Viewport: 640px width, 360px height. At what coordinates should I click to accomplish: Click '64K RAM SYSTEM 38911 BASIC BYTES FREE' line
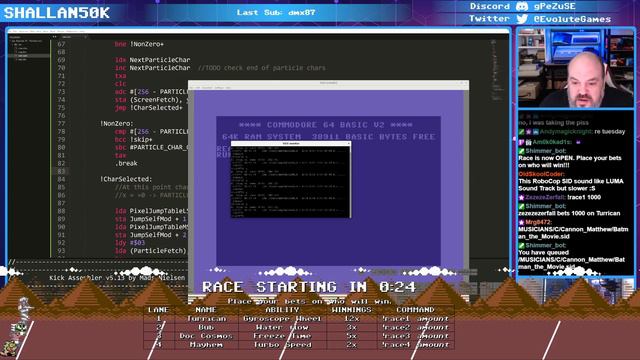tap(329, 136)
